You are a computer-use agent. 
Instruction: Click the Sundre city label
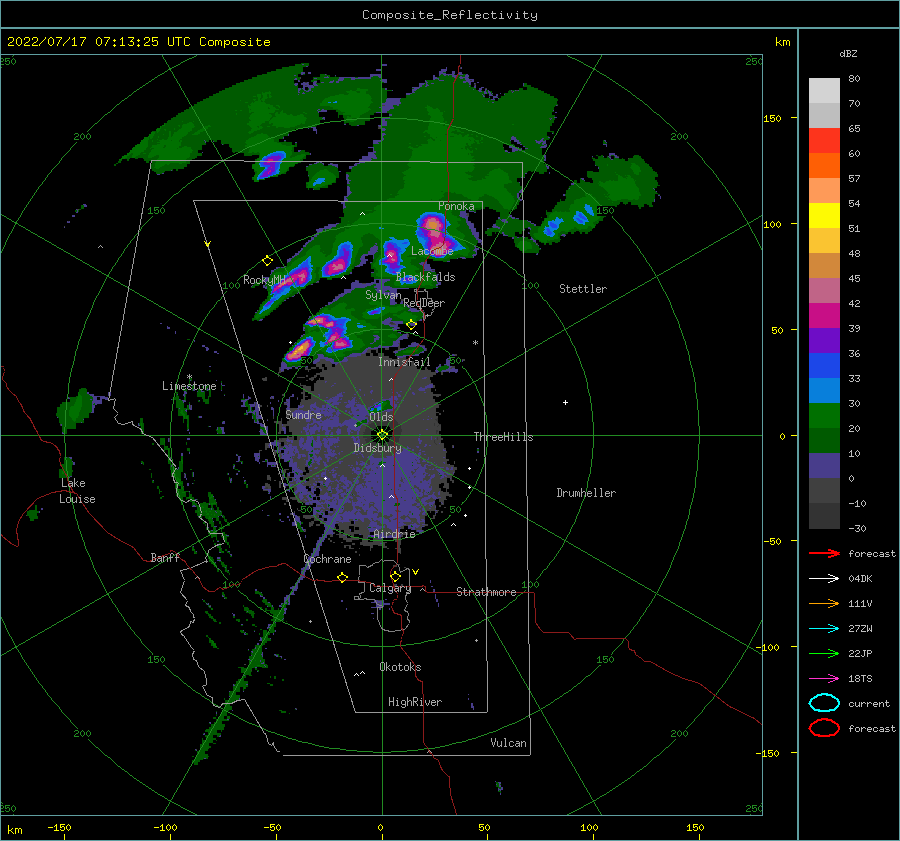click(x=303, y=415)
